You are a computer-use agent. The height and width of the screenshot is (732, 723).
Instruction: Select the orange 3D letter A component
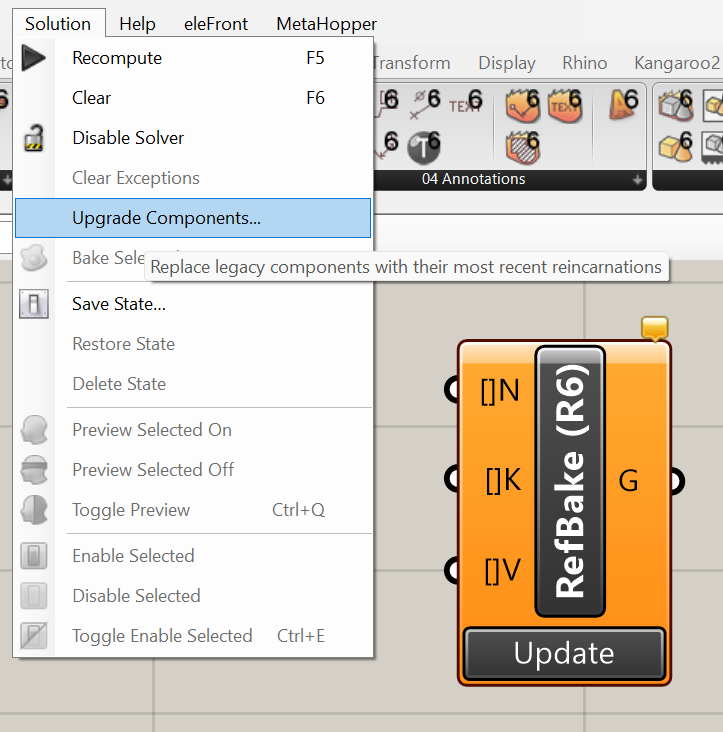(x=624, y=104)
